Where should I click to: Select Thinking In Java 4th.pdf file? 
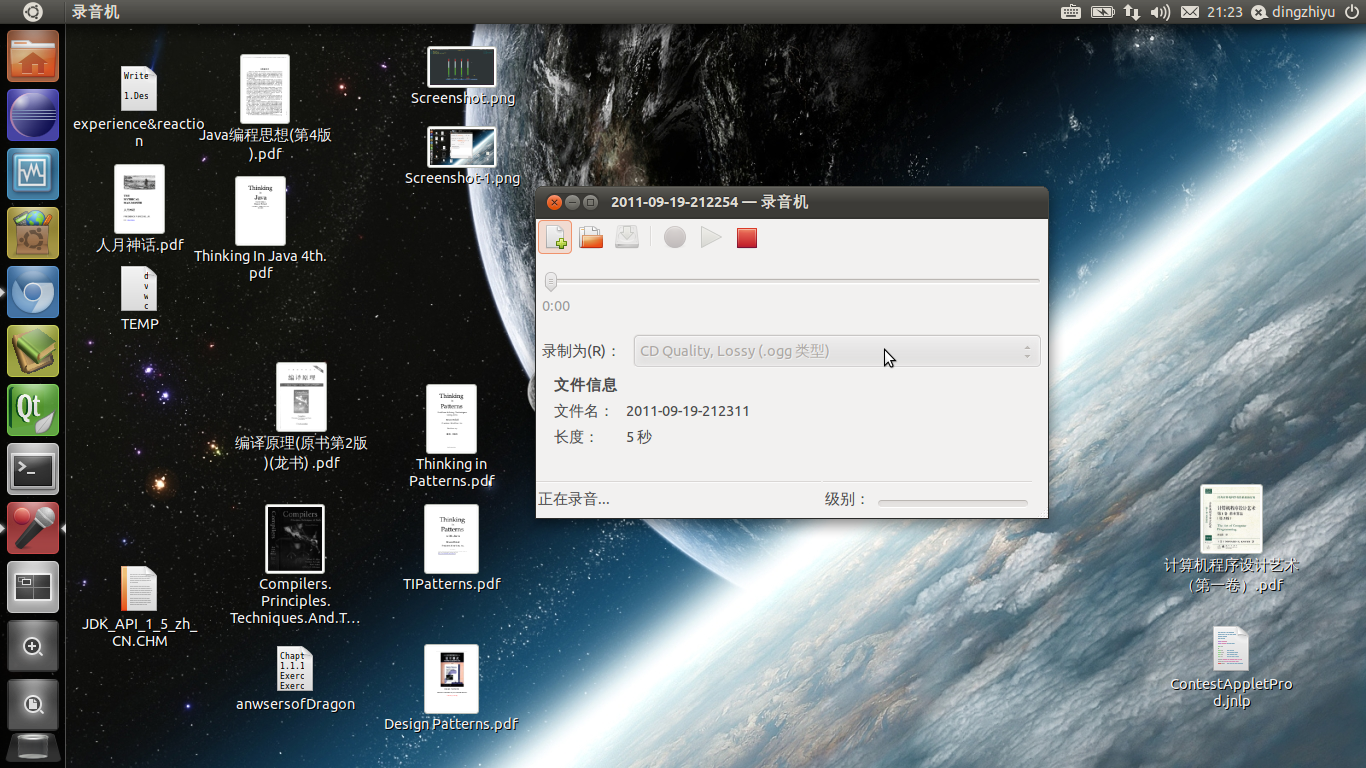(x=260, y=228)
